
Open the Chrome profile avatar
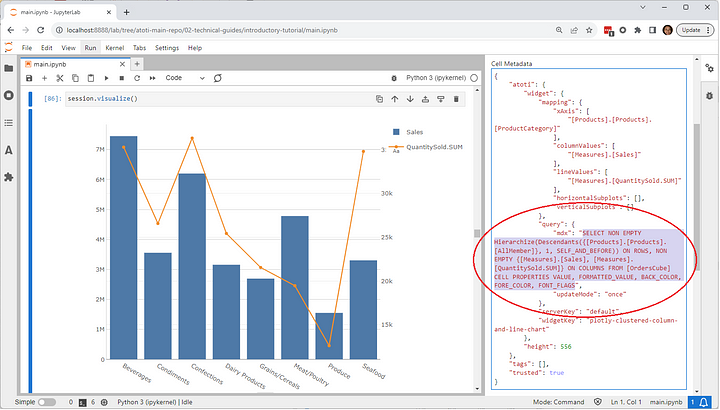click(668, 30)
